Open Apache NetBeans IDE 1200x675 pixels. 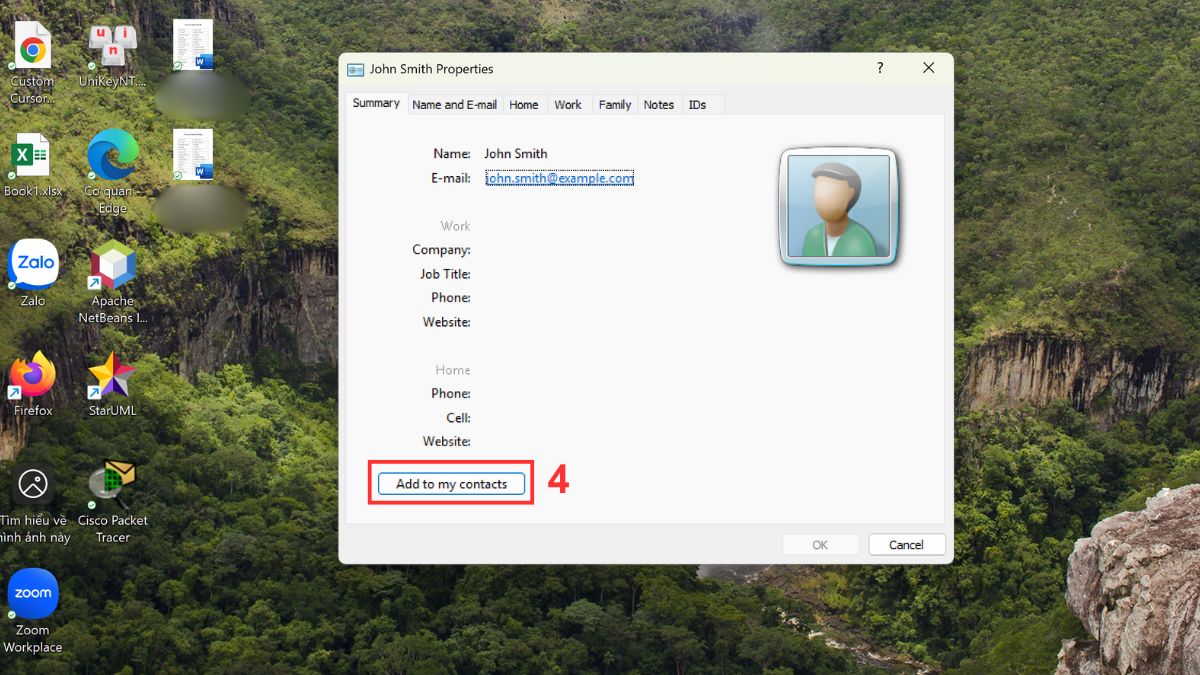click(111, 265)
